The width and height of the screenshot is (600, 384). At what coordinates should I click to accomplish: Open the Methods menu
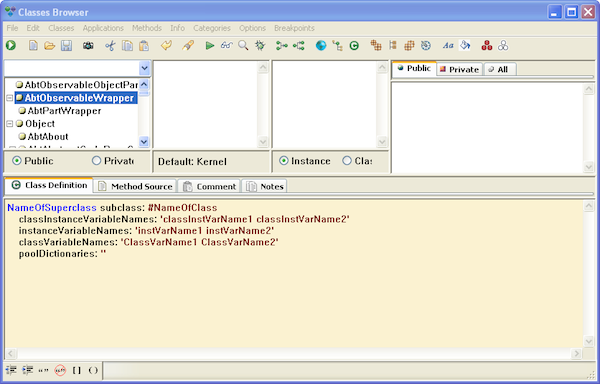coord(147,28)
